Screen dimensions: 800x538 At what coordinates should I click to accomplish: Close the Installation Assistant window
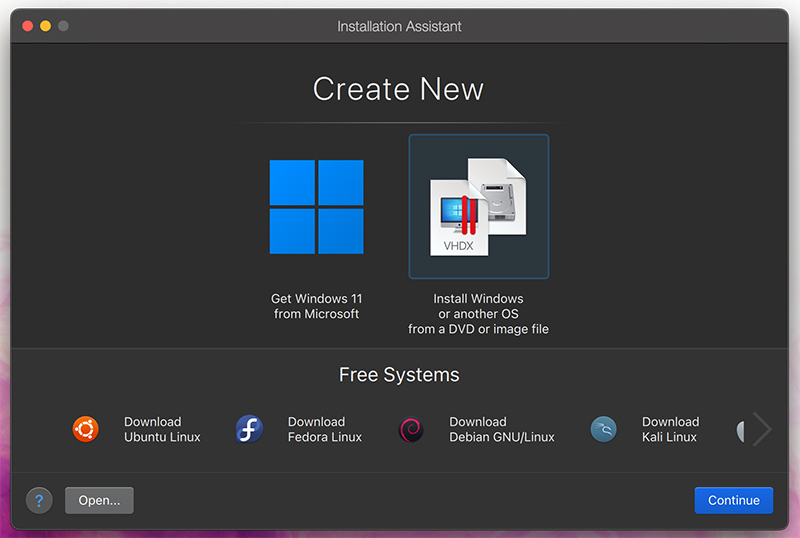tap(28, 26)
